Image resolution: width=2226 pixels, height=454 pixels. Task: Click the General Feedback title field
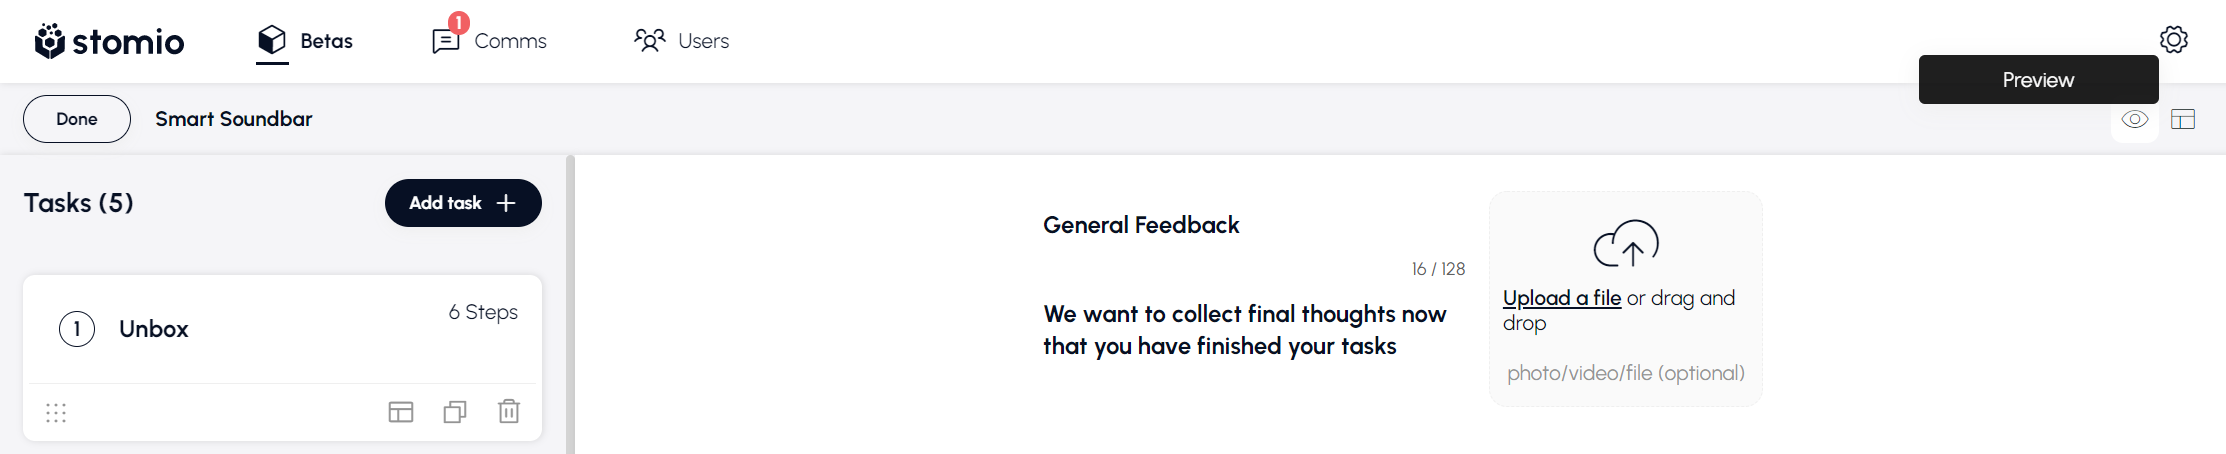(x=1141, y=225)
